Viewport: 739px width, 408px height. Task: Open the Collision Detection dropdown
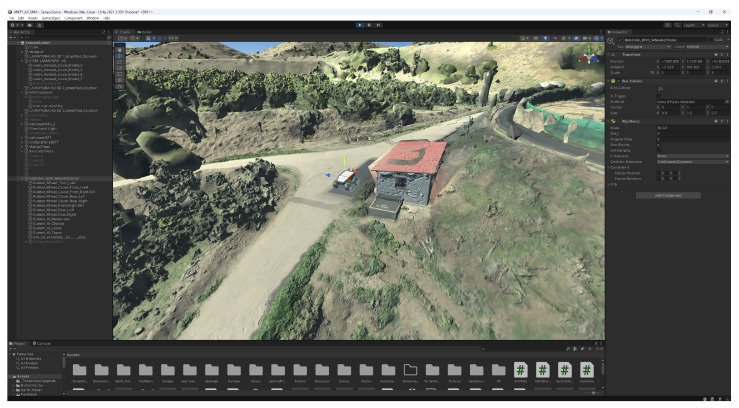tap(693, 162)
